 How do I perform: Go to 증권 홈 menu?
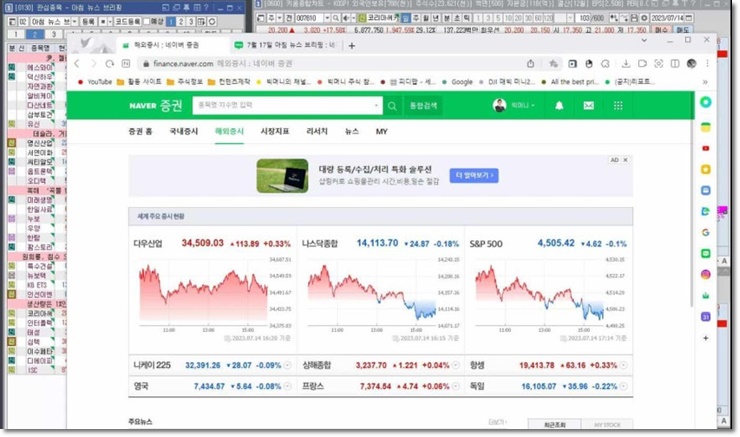(x=140, y=131)
